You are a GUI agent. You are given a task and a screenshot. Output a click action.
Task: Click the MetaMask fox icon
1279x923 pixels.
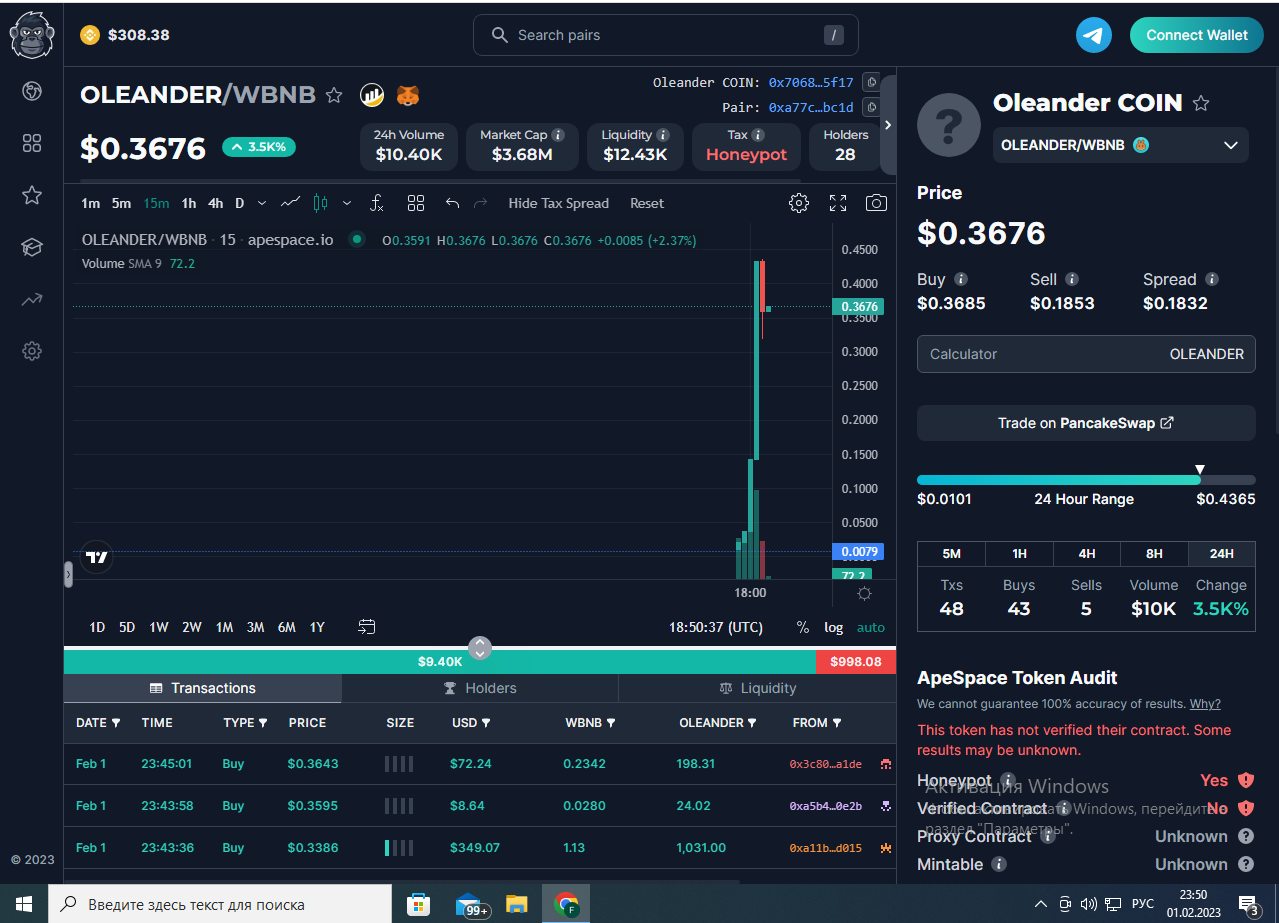408,95
